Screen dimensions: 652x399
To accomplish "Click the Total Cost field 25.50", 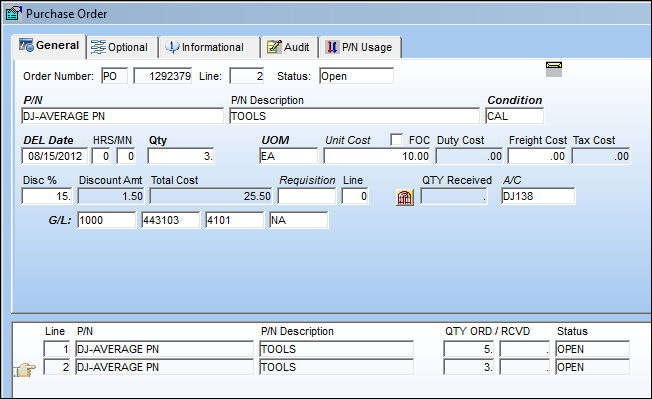I will (211, 196).
